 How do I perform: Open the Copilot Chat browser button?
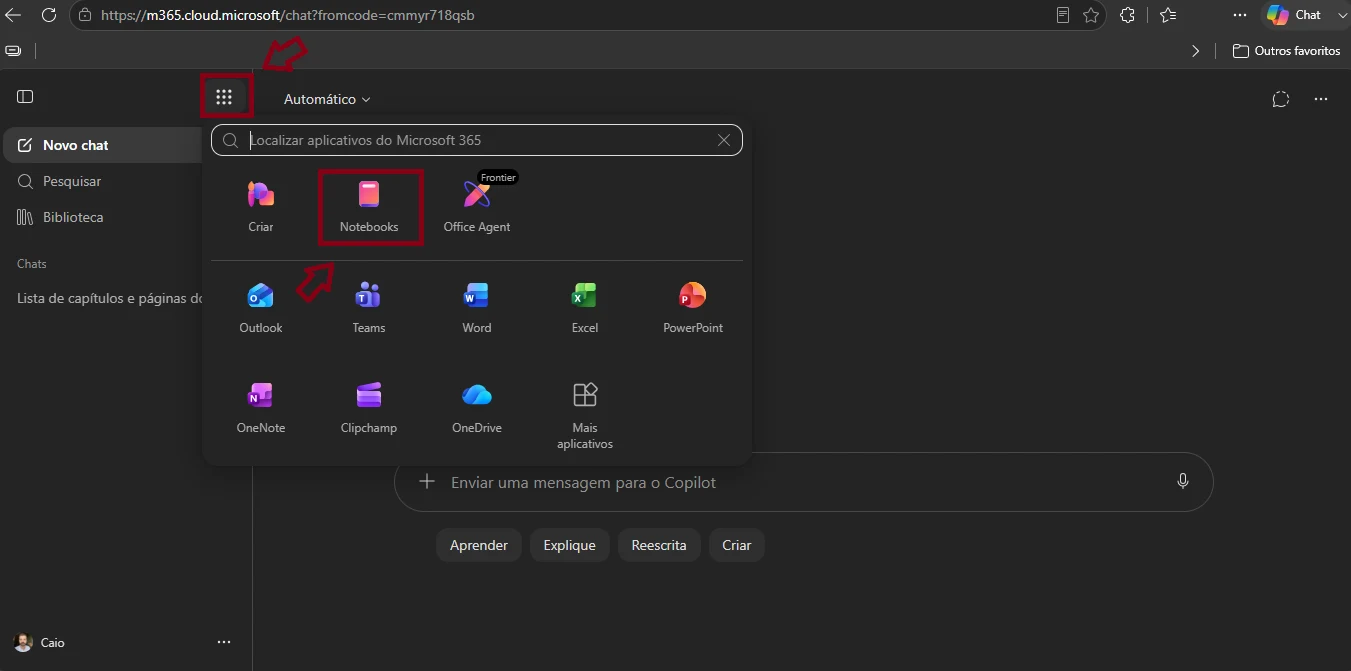(x=1294, y=15)
